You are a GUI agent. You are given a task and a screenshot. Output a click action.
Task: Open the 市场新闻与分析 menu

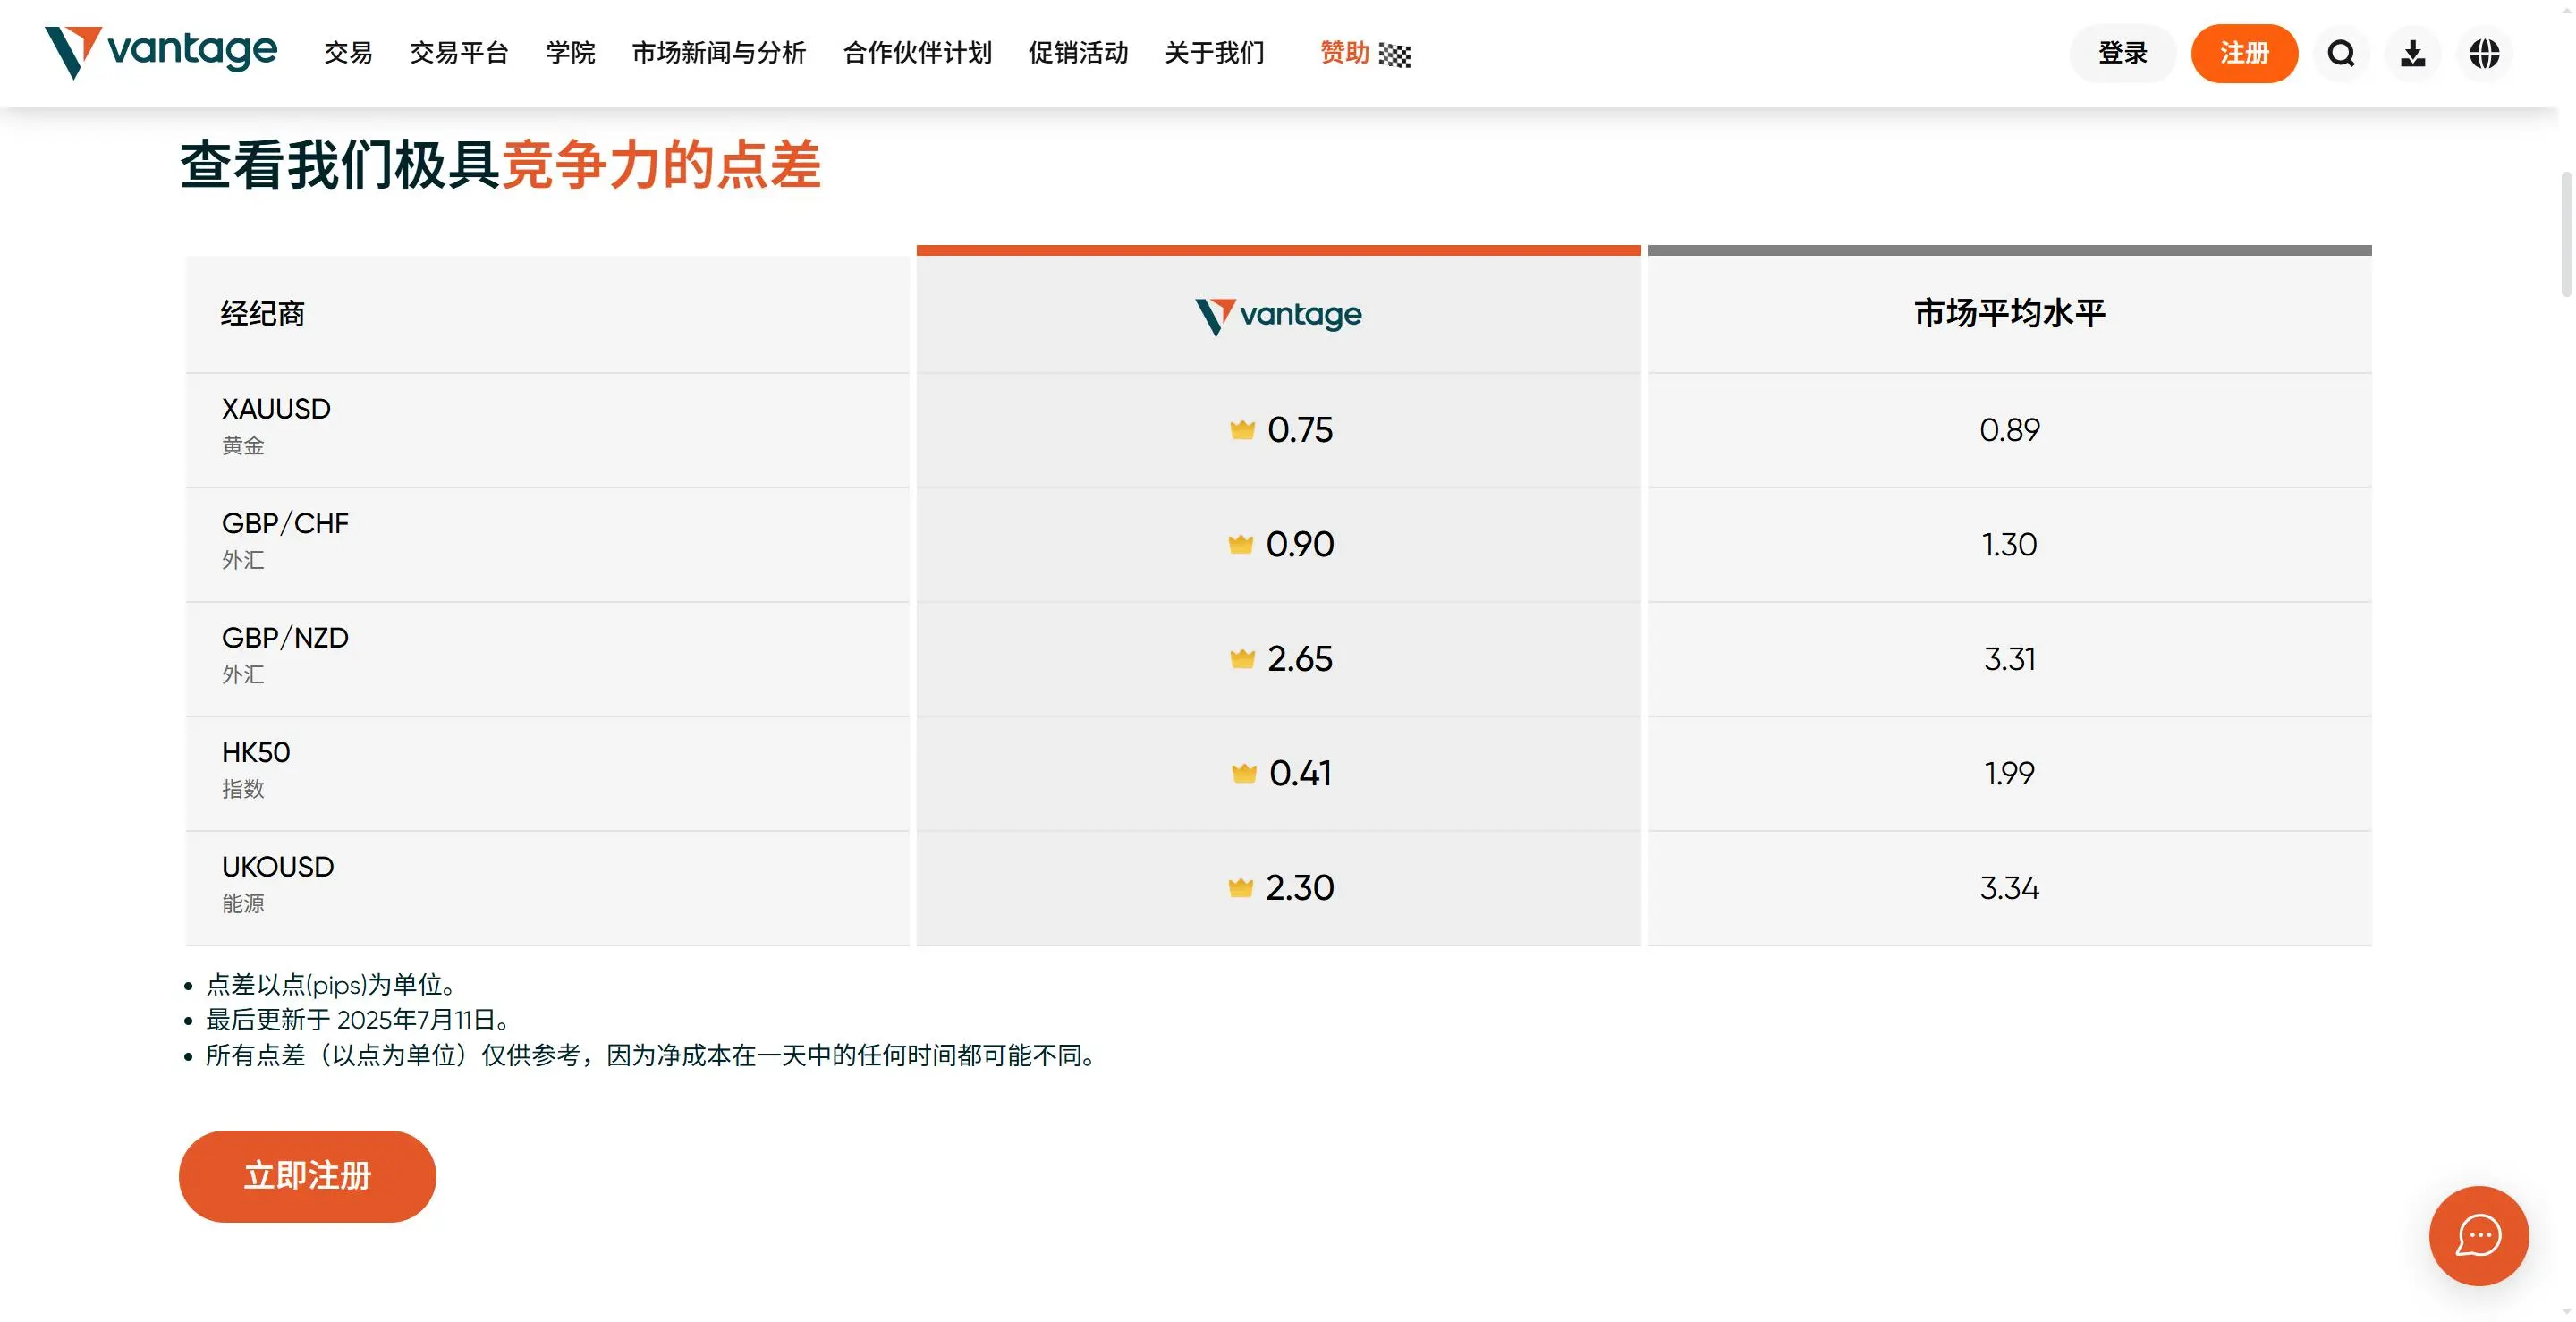tap(719, 53)
